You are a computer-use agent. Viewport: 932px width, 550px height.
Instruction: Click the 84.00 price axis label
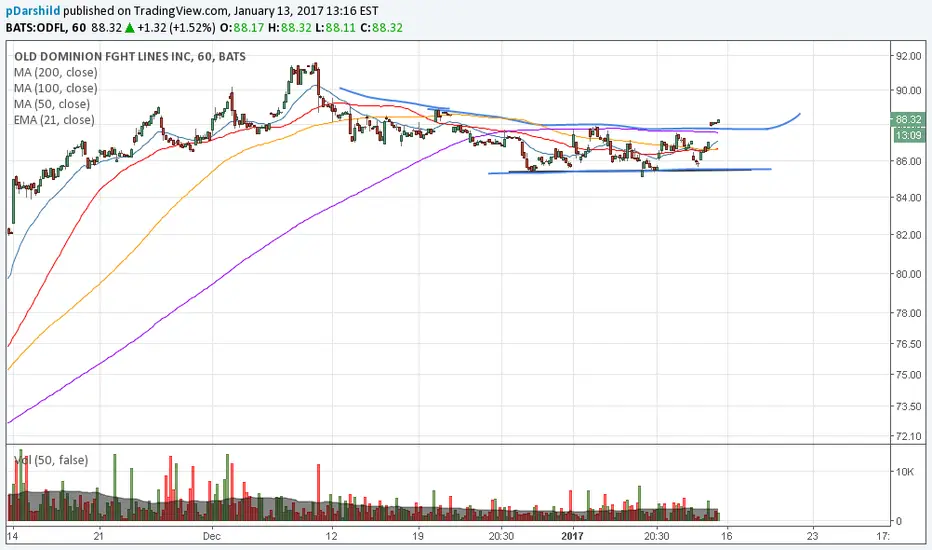(x=909, y=197)
